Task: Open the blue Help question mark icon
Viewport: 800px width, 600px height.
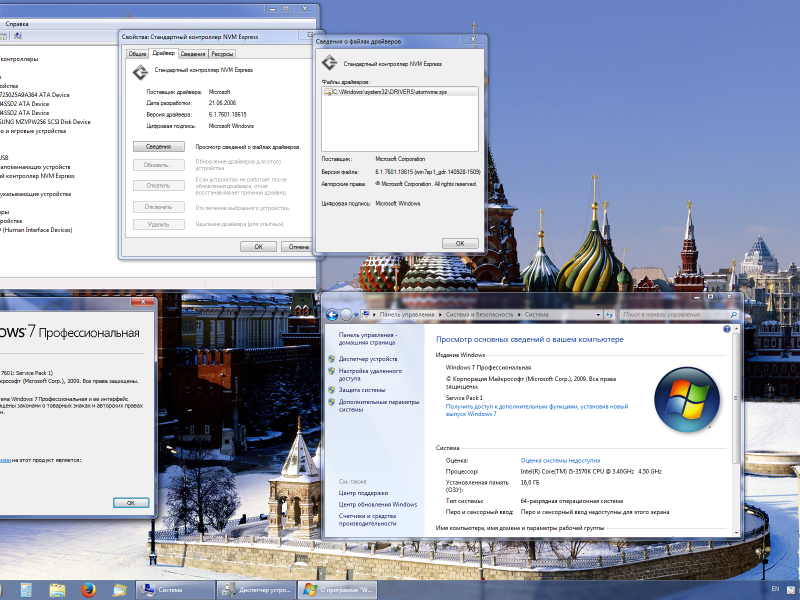Action: [727, 330]
